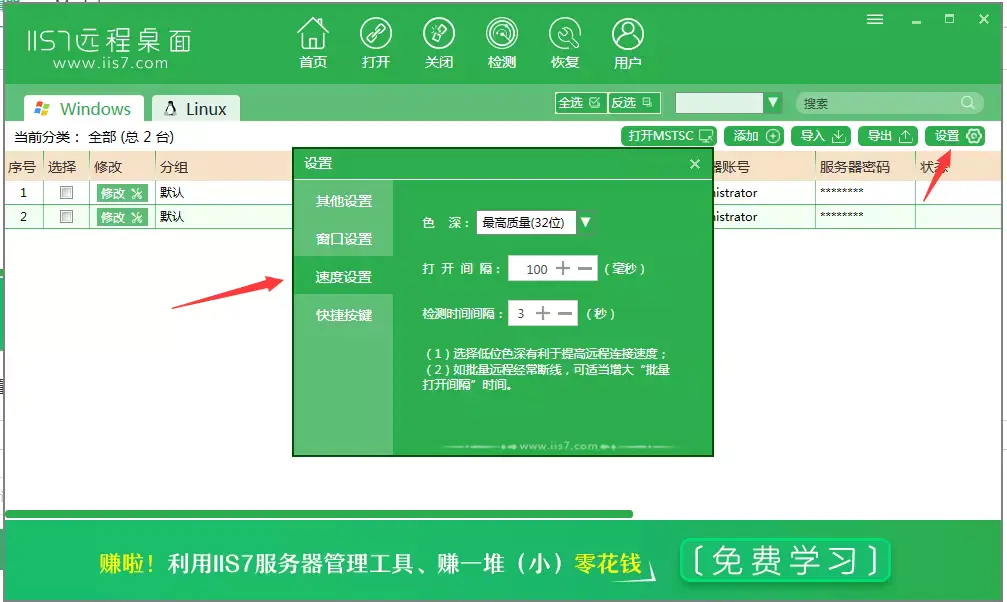Open the group filter dropdown arrow
Viewport: 1007px width, 602px height.
pyautogui.click(x=773, y=103)
